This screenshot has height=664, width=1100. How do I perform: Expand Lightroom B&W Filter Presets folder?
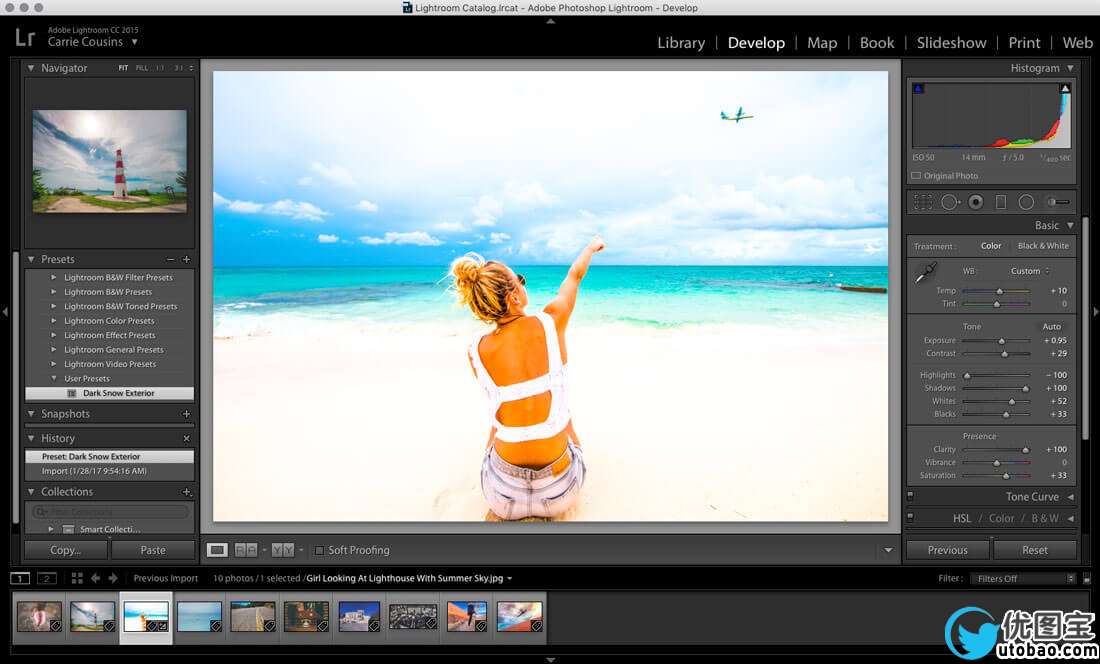pyautogui.click(x=53, y=278)
